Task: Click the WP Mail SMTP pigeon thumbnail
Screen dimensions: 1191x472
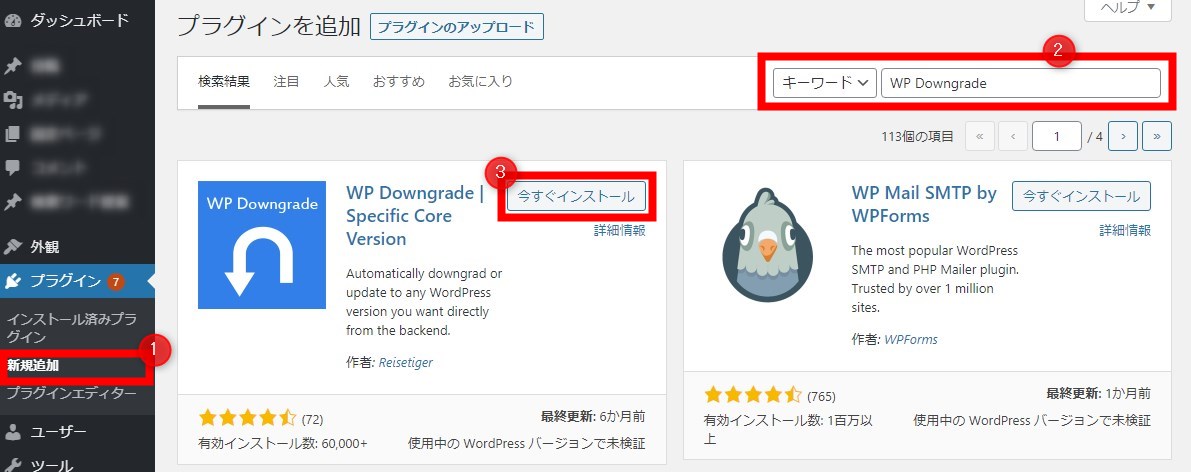Action: coord(768,245)
